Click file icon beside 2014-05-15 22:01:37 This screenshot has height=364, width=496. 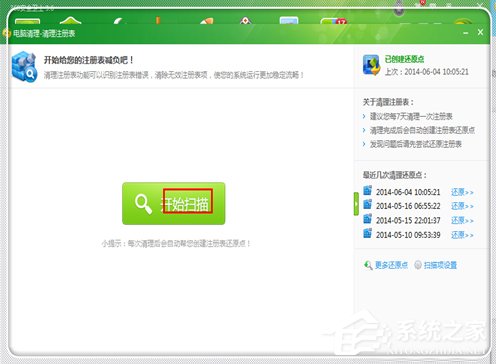pos(367,219)
